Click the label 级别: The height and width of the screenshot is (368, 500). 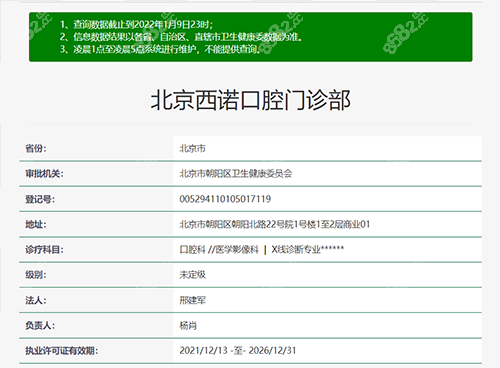(x=36, y=275)
